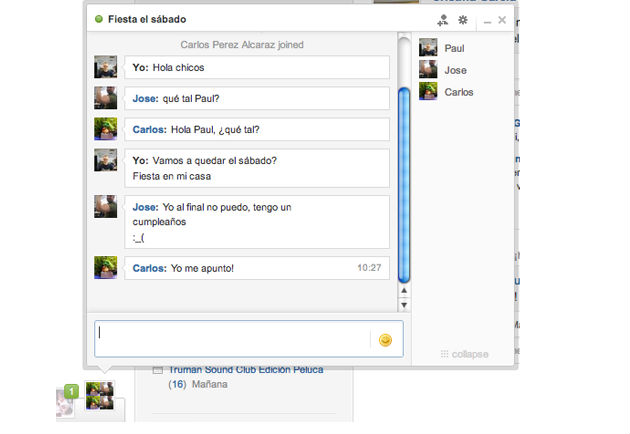
Task: Click 'Carlos Perez Alcaraz joined' notice
Action: click(242, 45)
